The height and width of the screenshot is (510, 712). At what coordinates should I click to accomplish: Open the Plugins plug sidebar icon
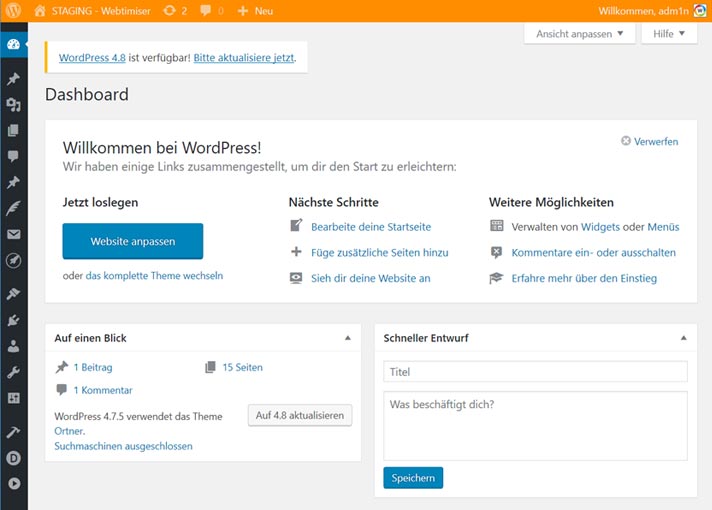14,320
